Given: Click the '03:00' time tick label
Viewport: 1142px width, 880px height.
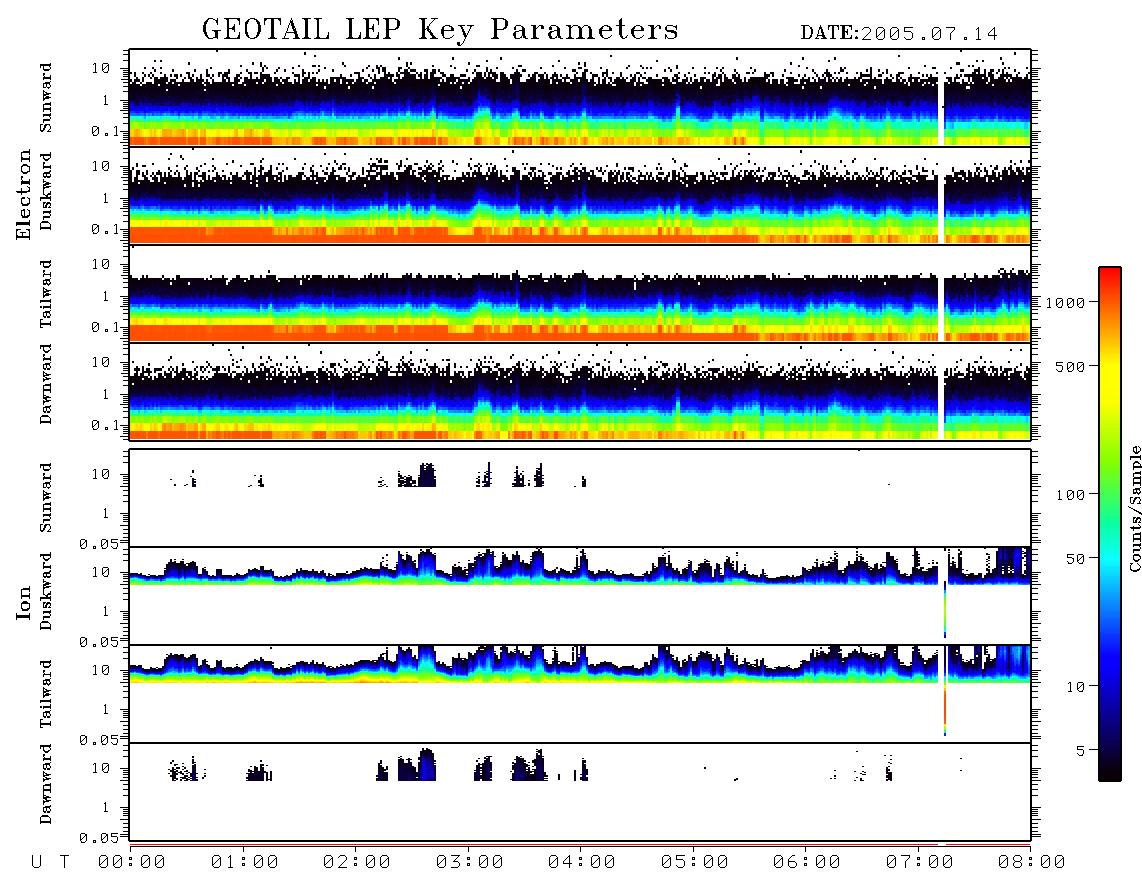Looking at the screenshot, I should (470, 862).
